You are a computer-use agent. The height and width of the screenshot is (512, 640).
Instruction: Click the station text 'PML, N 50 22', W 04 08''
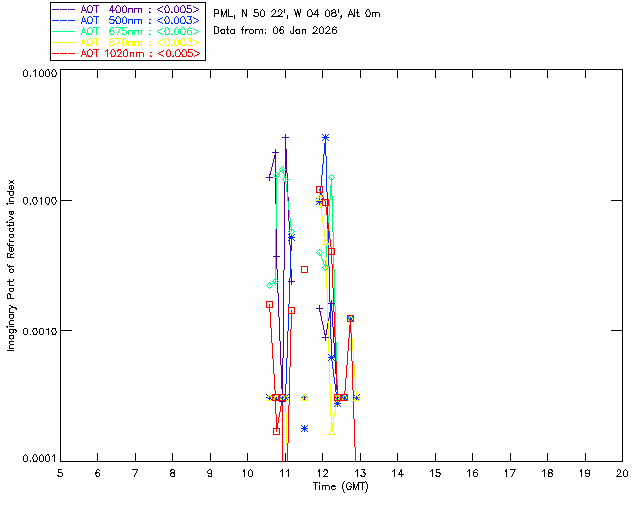coord(278,14)
